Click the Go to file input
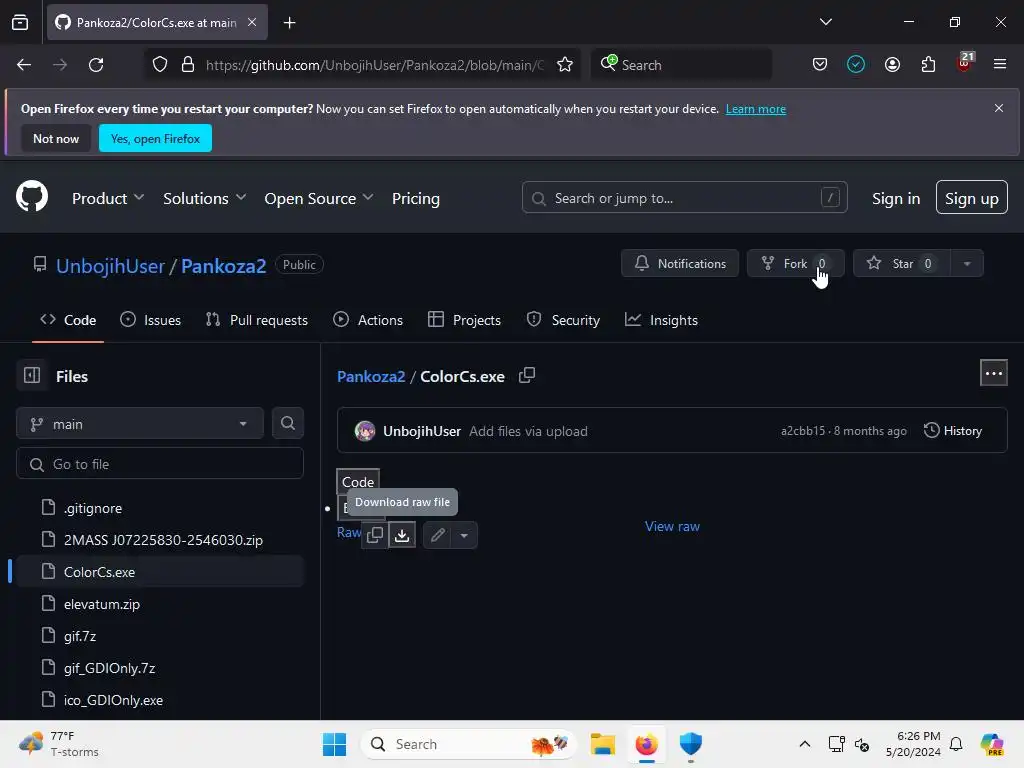The height and width of the screenshot is (768, 1024). pos(160,464)
